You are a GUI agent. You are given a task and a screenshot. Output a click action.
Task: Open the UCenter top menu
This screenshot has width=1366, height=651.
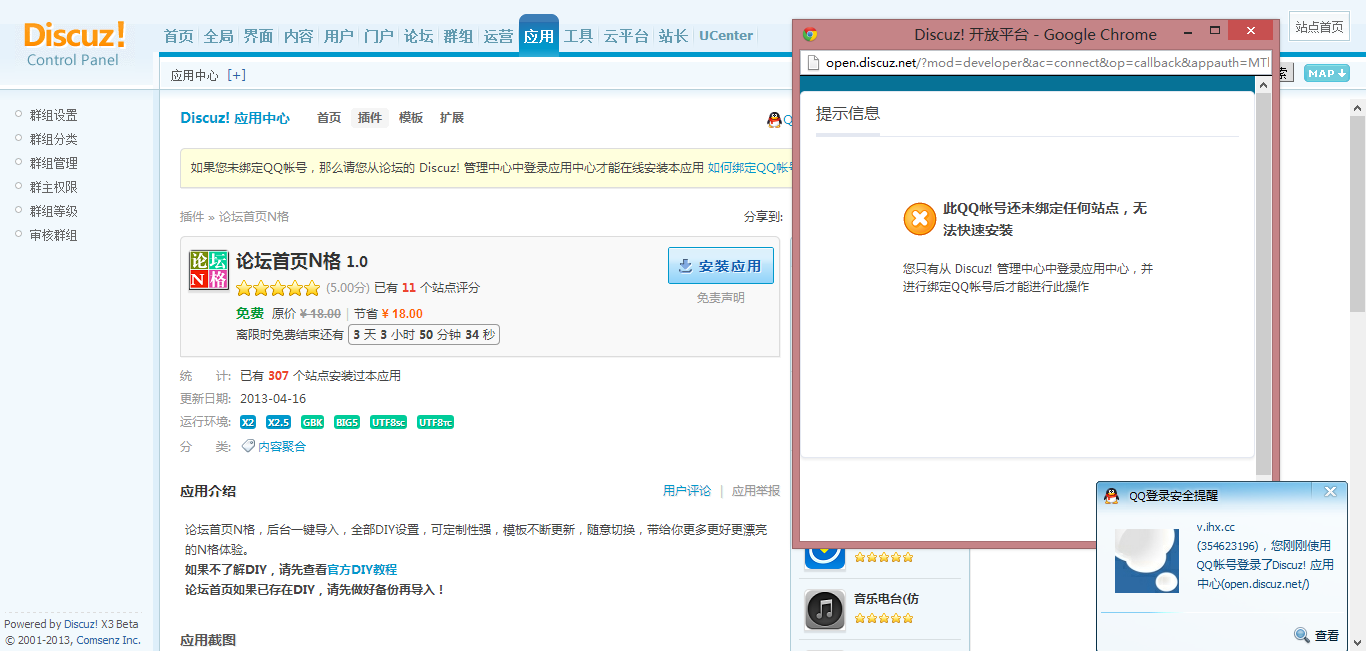click(726, 36)
